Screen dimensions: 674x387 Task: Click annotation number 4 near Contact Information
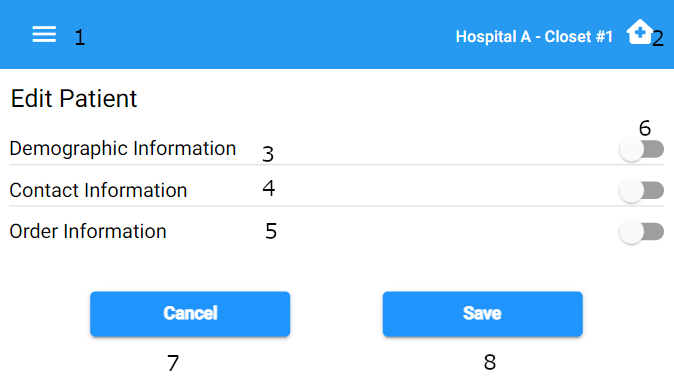coord(269,188)
